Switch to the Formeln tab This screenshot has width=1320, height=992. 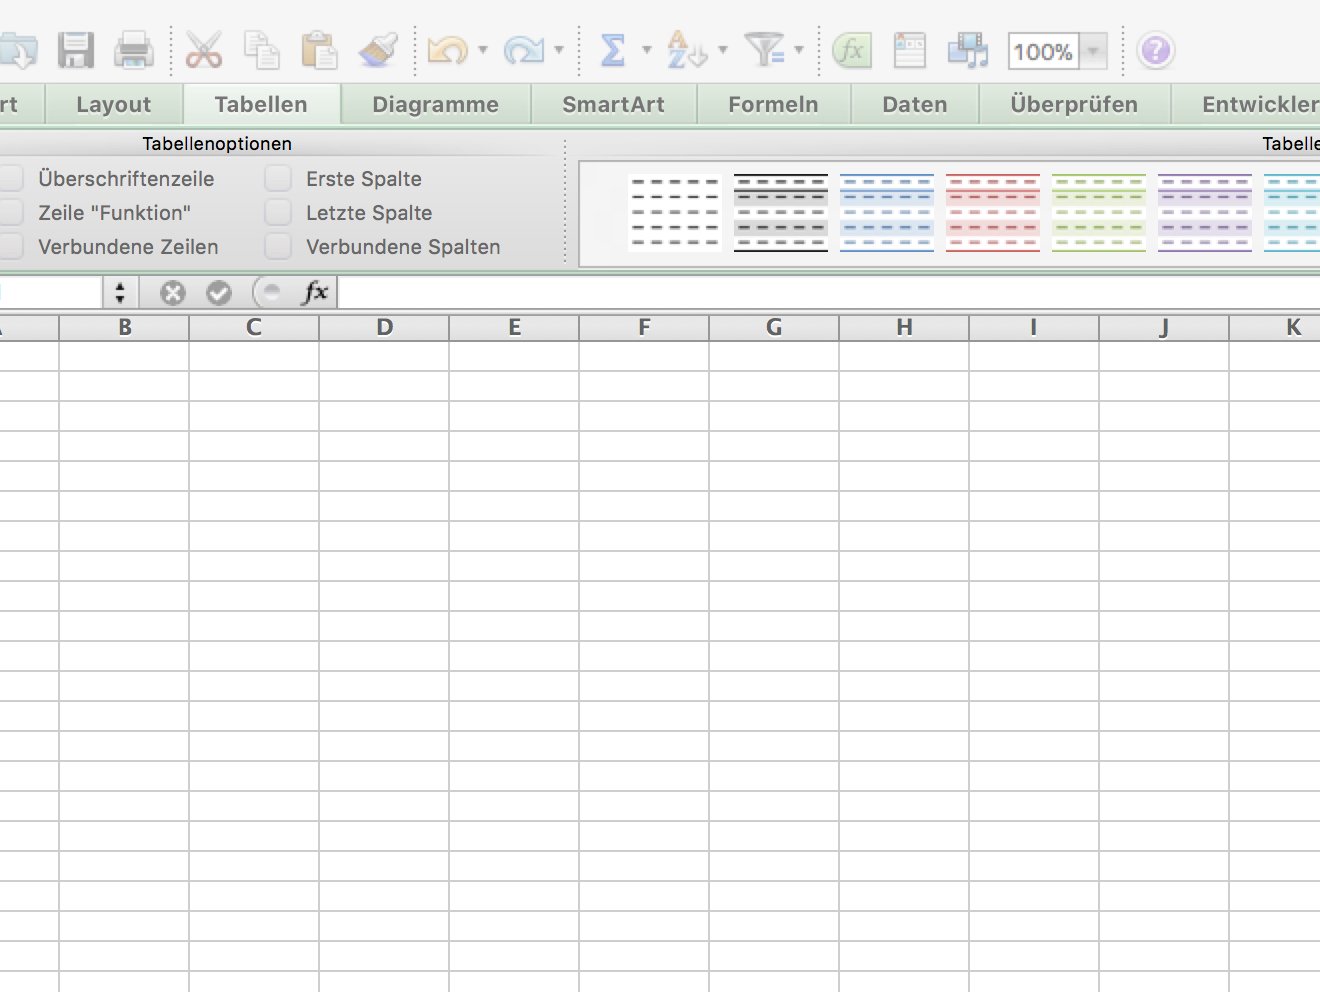[774, 105]
